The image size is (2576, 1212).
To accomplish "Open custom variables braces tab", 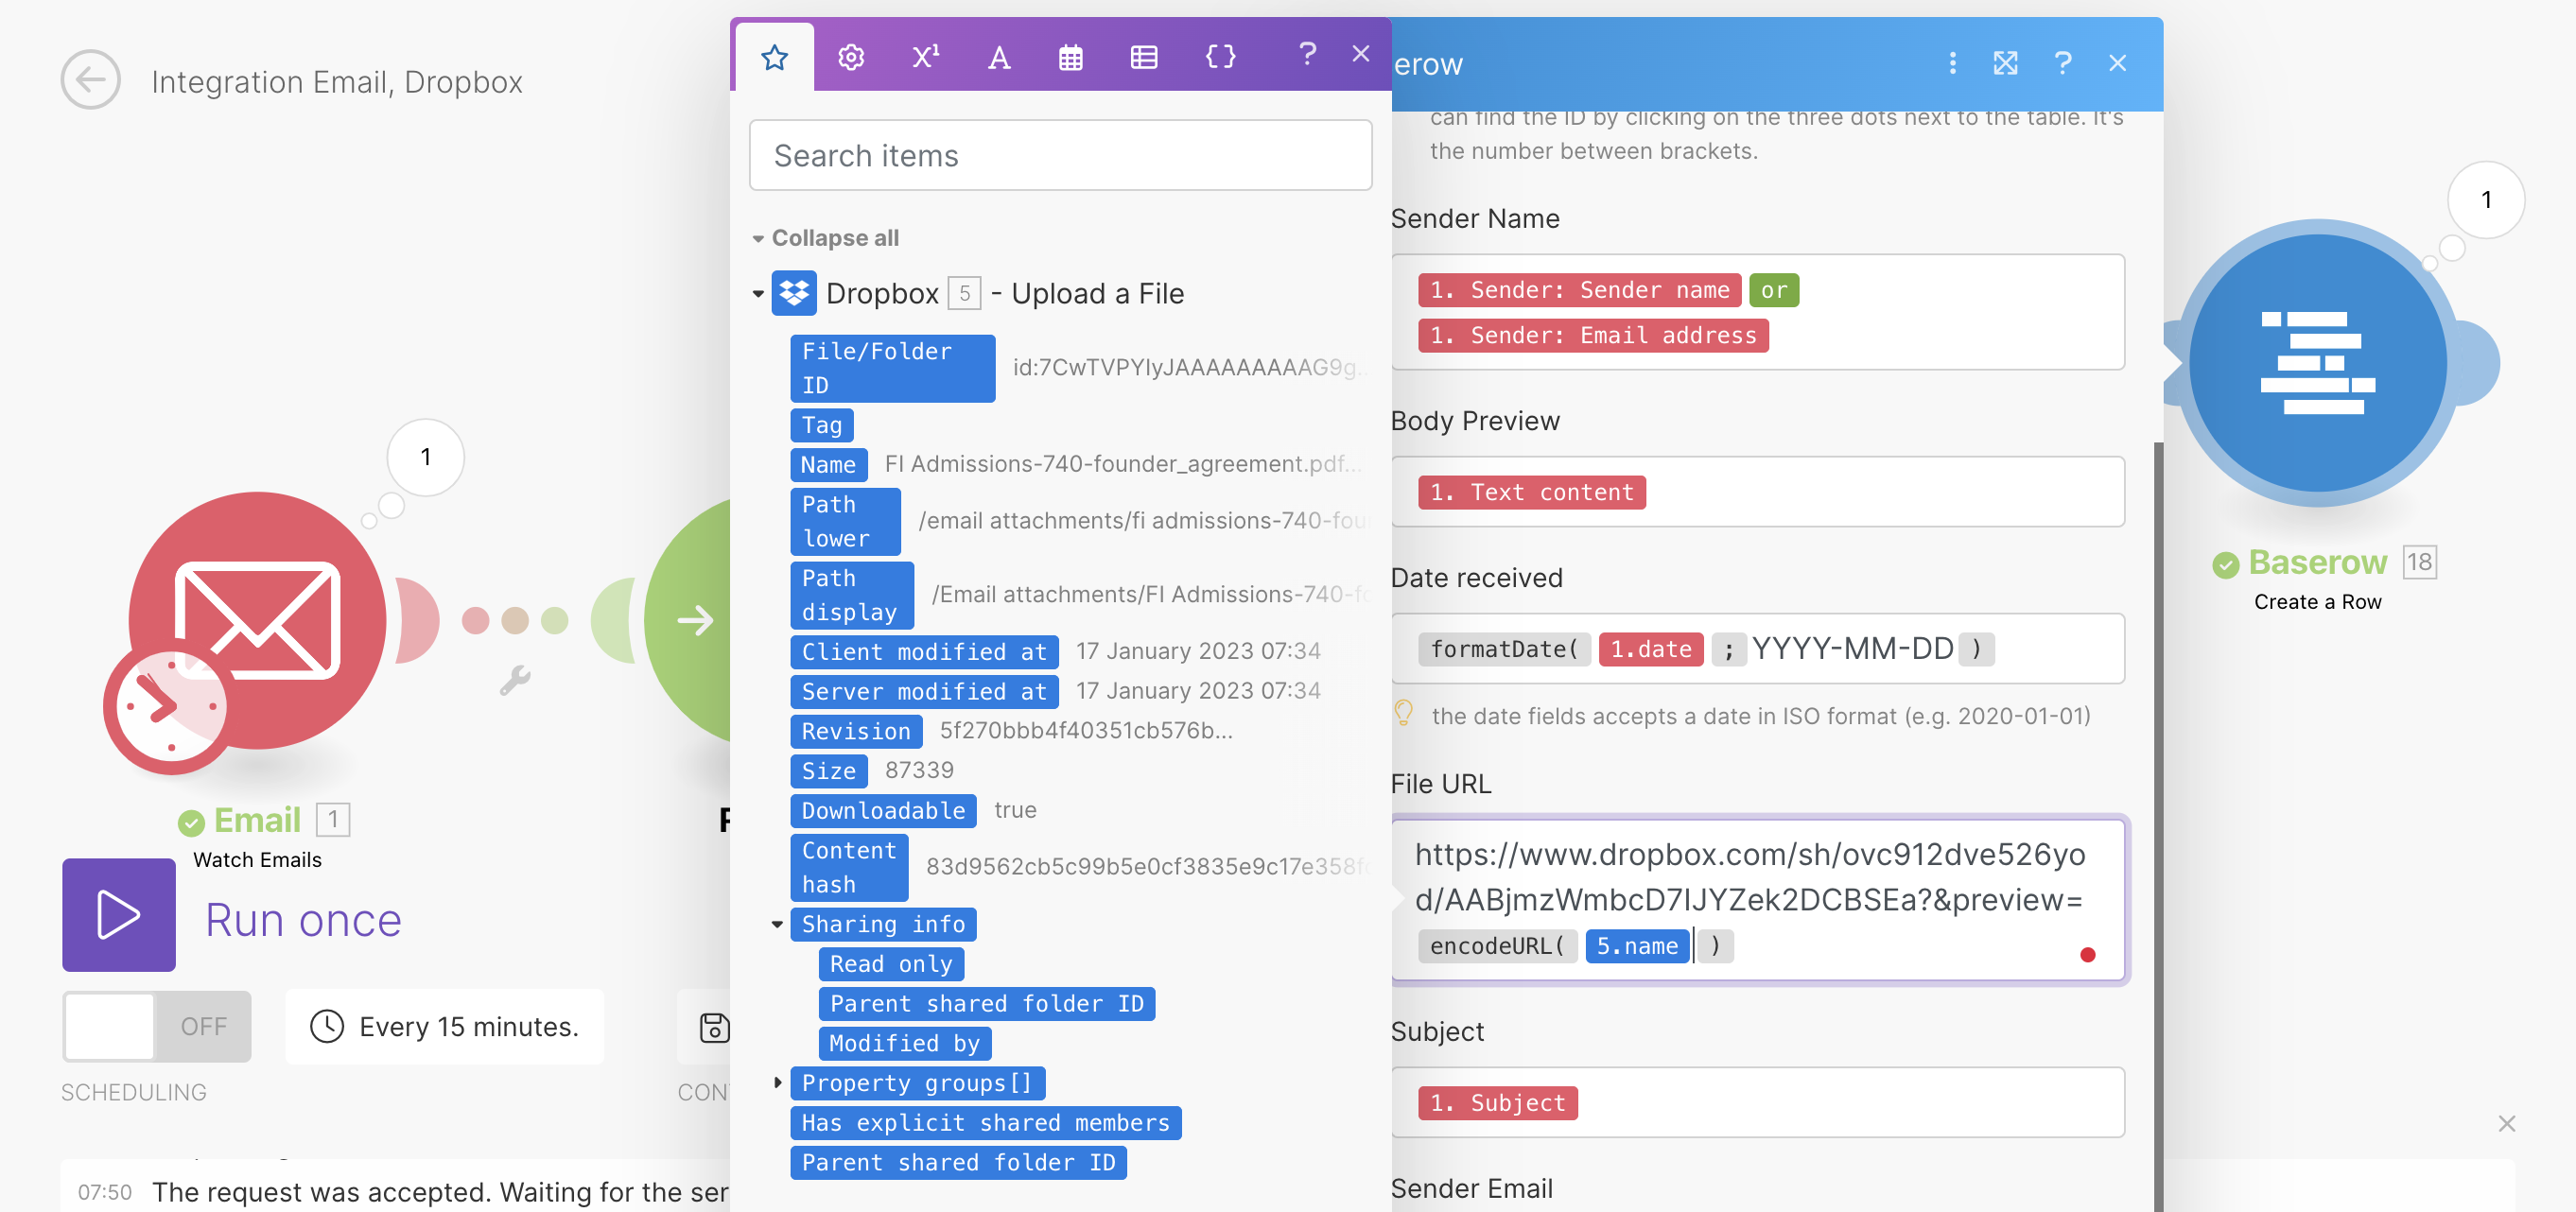I will point(1219,57).
